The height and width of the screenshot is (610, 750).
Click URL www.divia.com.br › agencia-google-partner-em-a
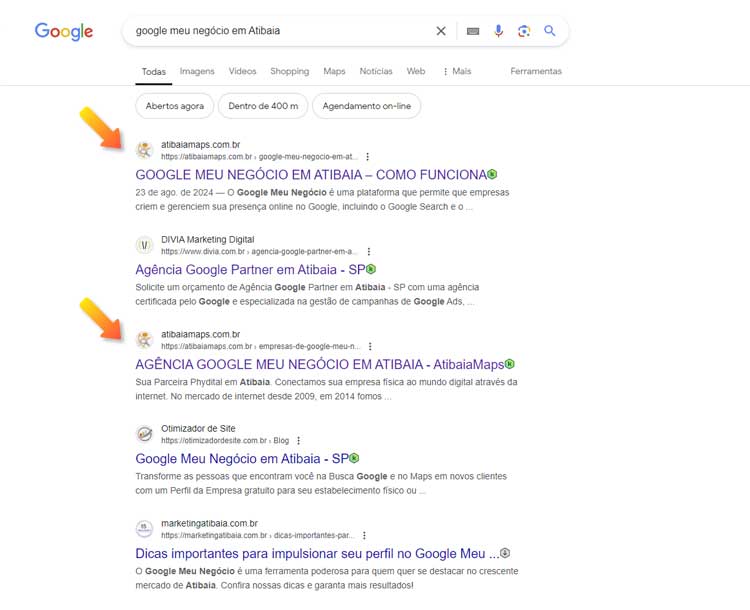[x=259, y=251]
